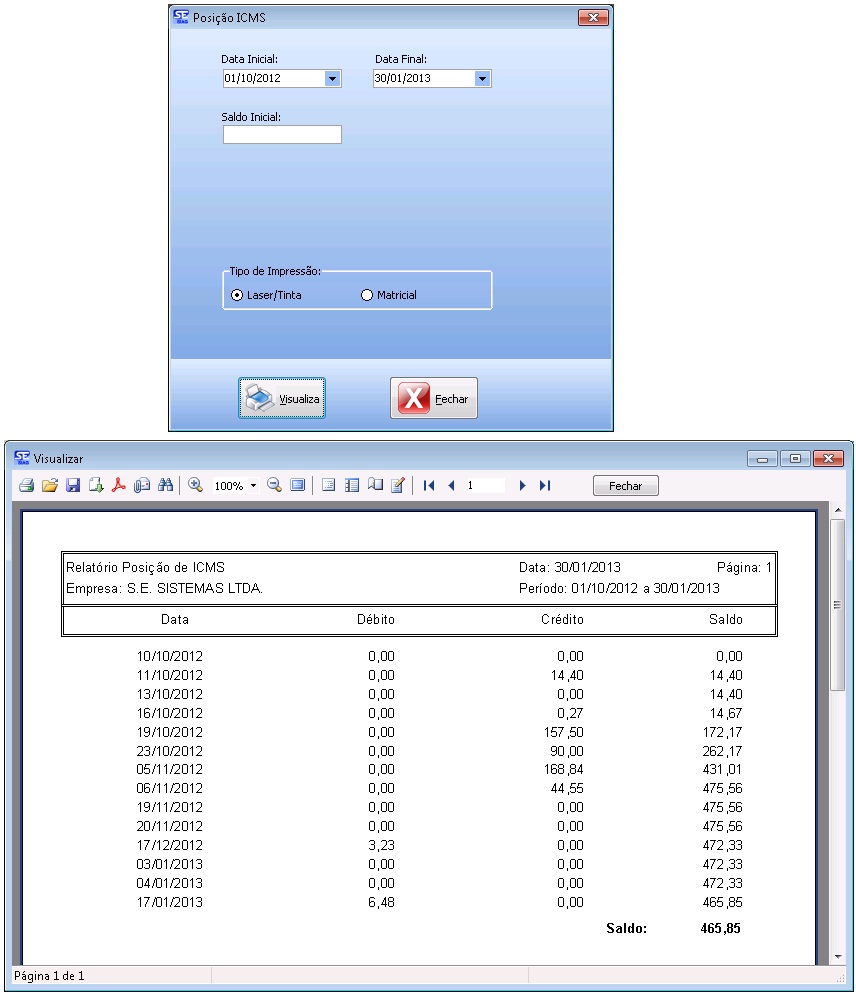Click the edit page icon with pencil

(x=397, y=485)
